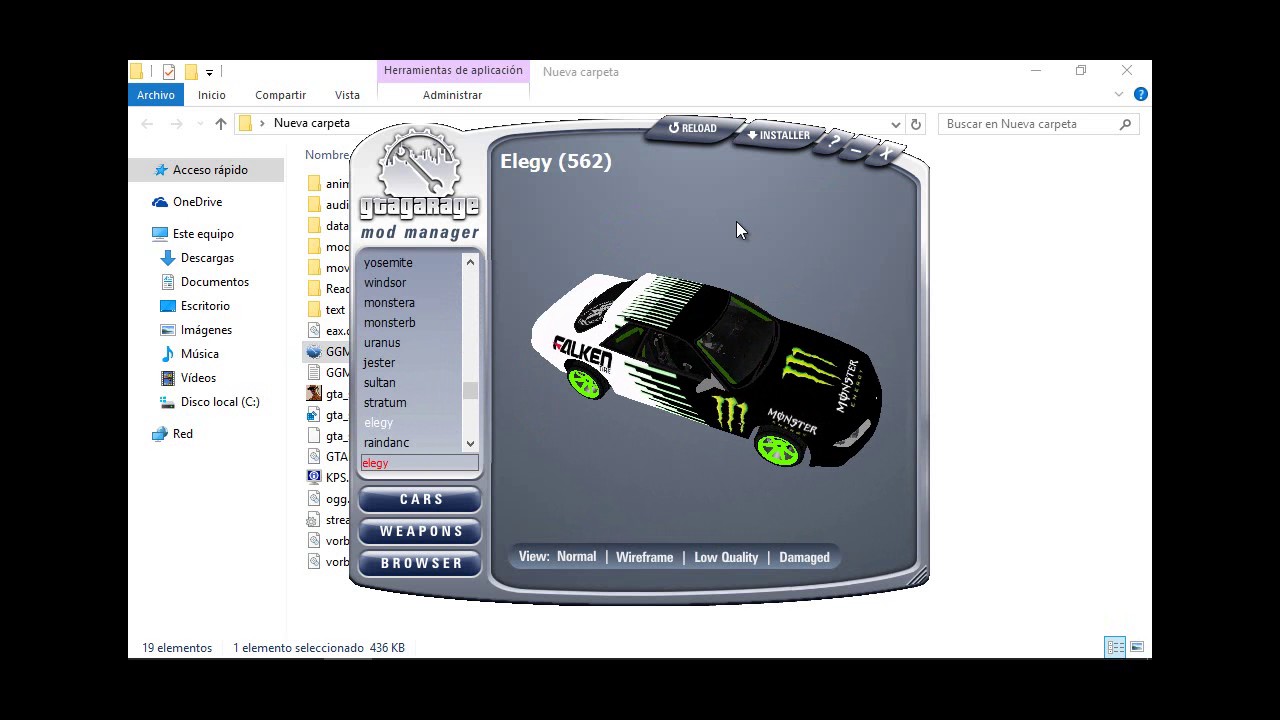Switch to the Vista ribbon tab
This screenshot has height=720, width=1280.
(x=347, y=94)
